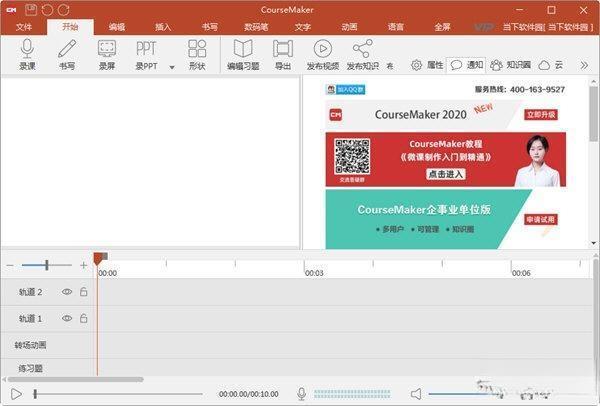Viewport: 600px width, 406px height.
Task: Click the 00:00.00/00:10.00 time display
Action: point(249,394)
